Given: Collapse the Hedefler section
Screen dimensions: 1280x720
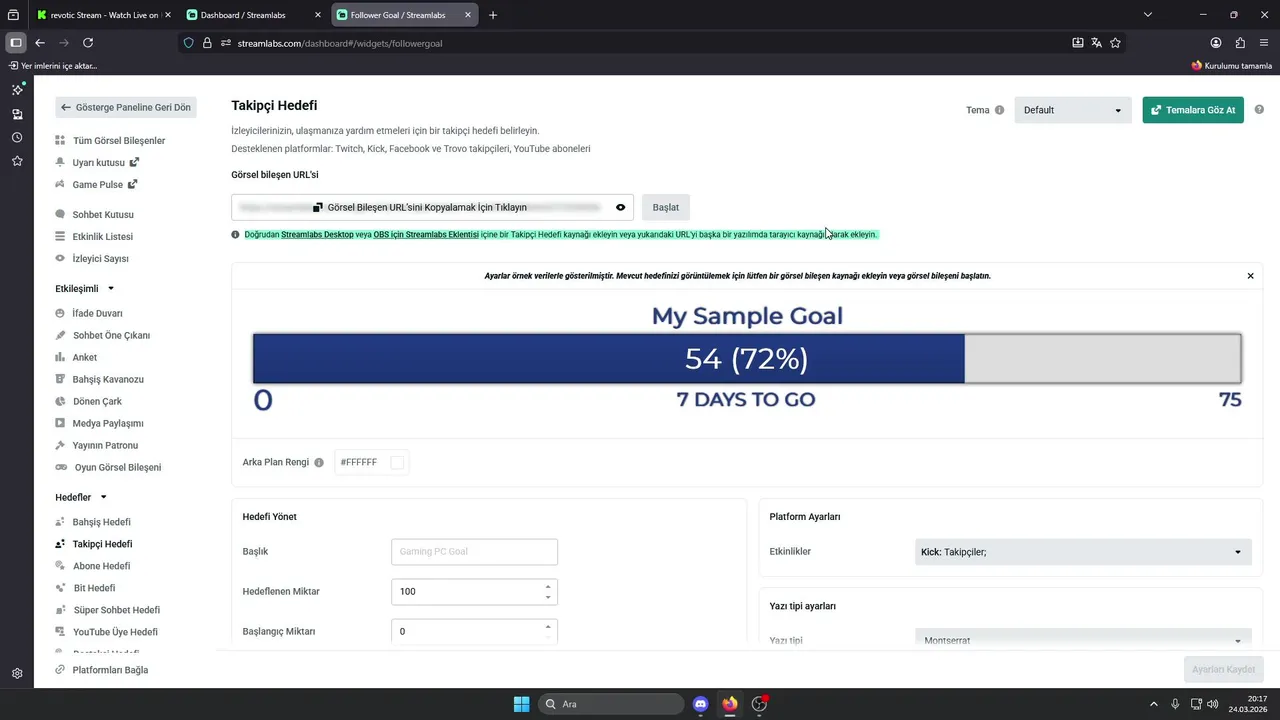Looking at the screenshot, I should (x=103, y=497).
